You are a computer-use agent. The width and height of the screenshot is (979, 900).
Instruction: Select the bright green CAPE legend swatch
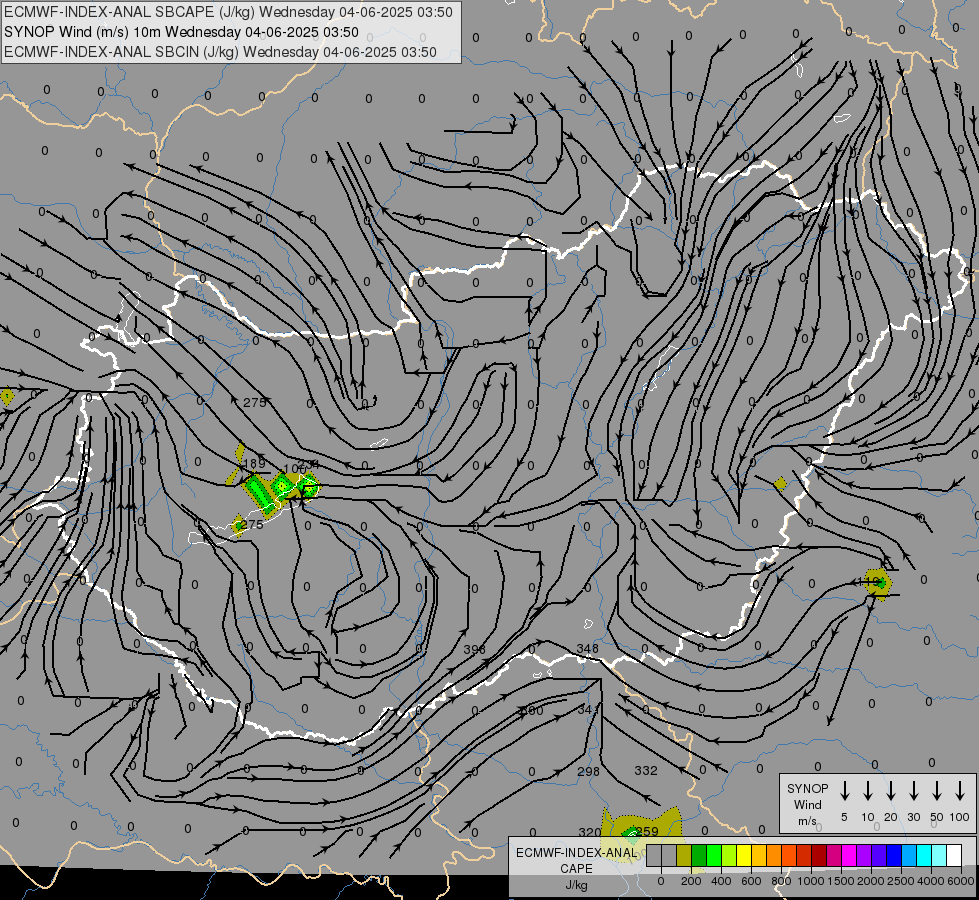click(714, 855)
